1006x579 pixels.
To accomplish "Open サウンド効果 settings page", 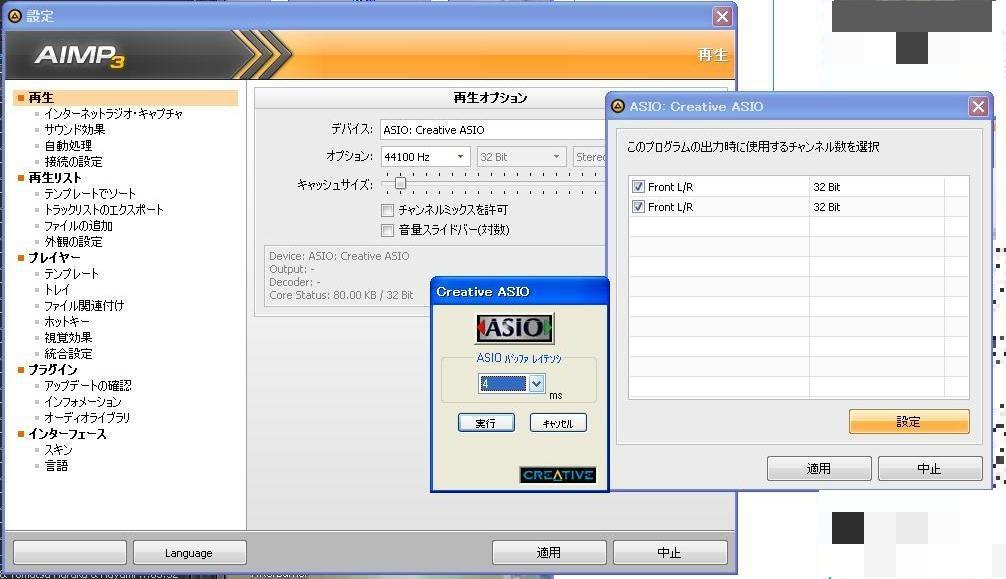I will pos(74,130).
